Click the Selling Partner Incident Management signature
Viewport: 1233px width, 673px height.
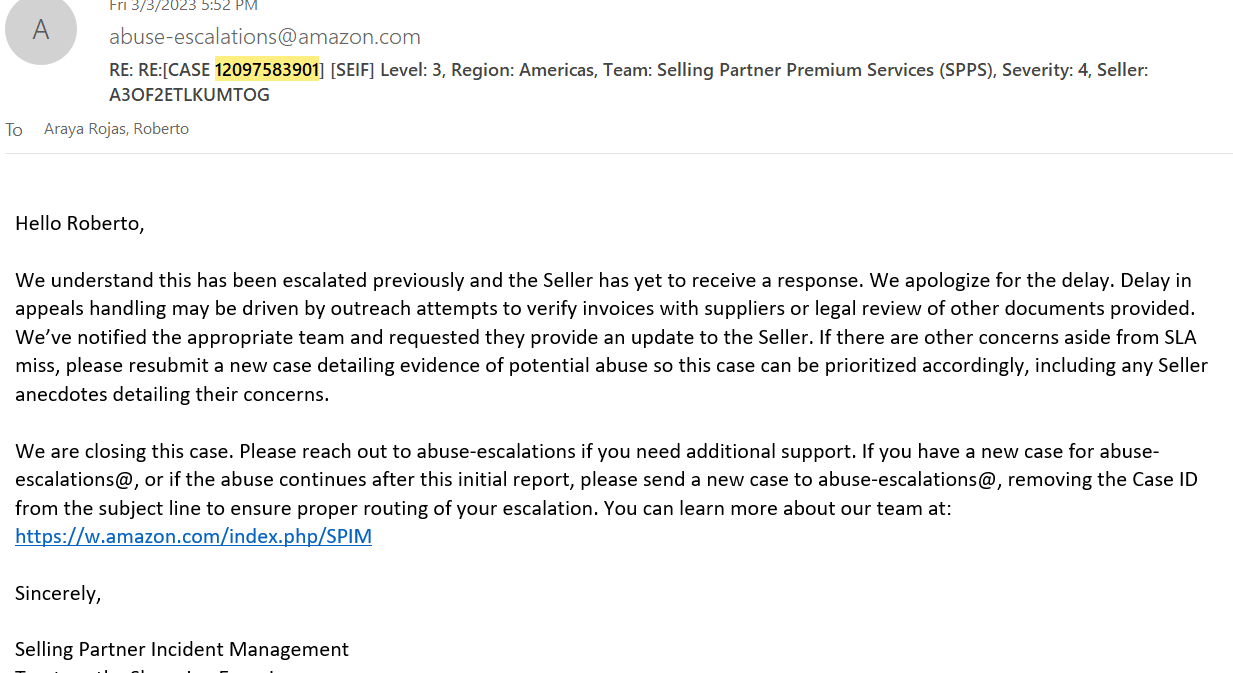(x=182, y=649)
